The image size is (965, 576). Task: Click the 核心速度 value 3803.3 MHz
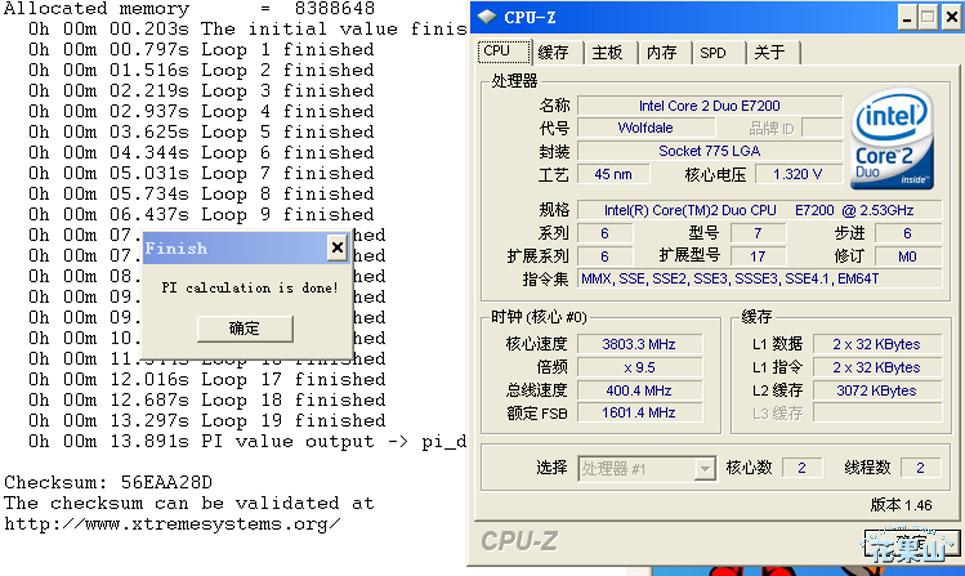pos(639,344)
